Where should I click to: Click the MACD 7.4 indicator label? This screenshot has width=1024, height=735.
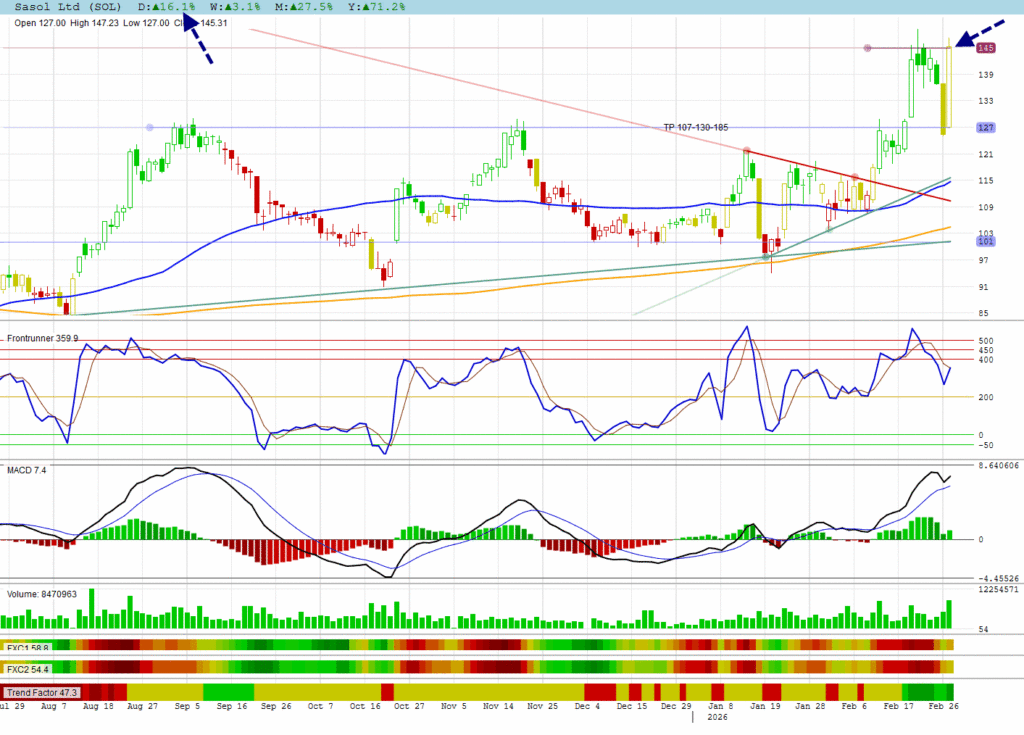[27, 469]
